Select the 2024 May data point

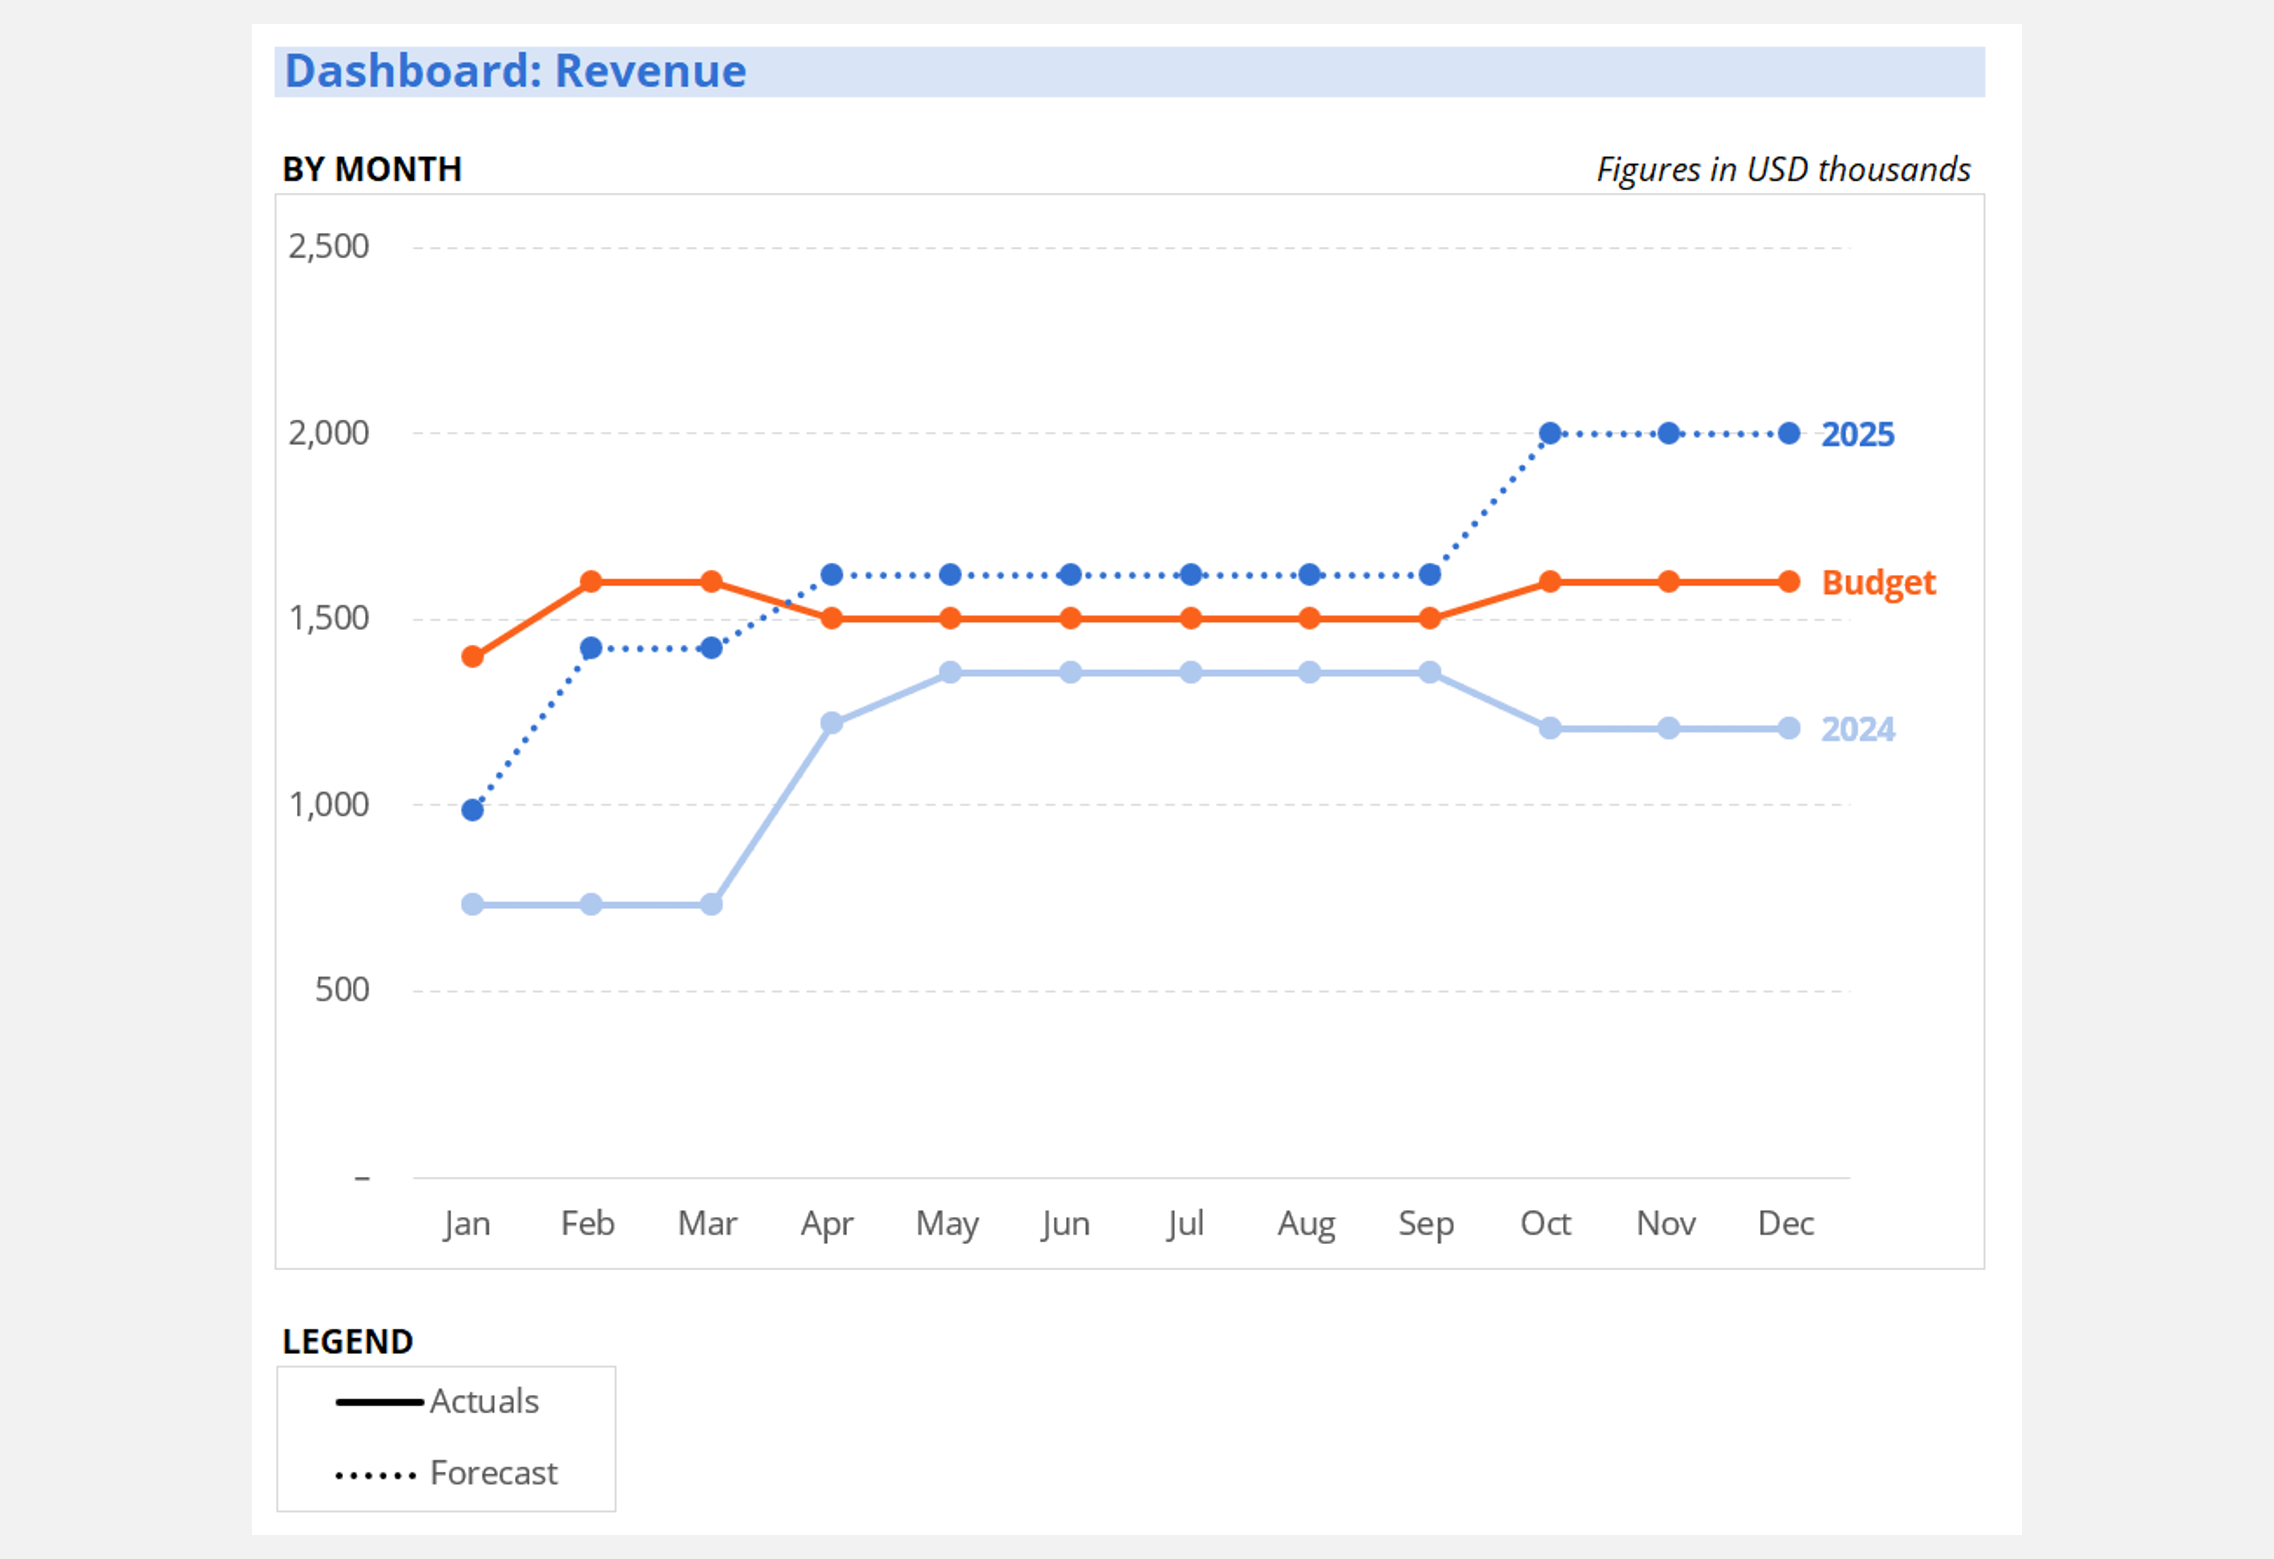(950, 672)
